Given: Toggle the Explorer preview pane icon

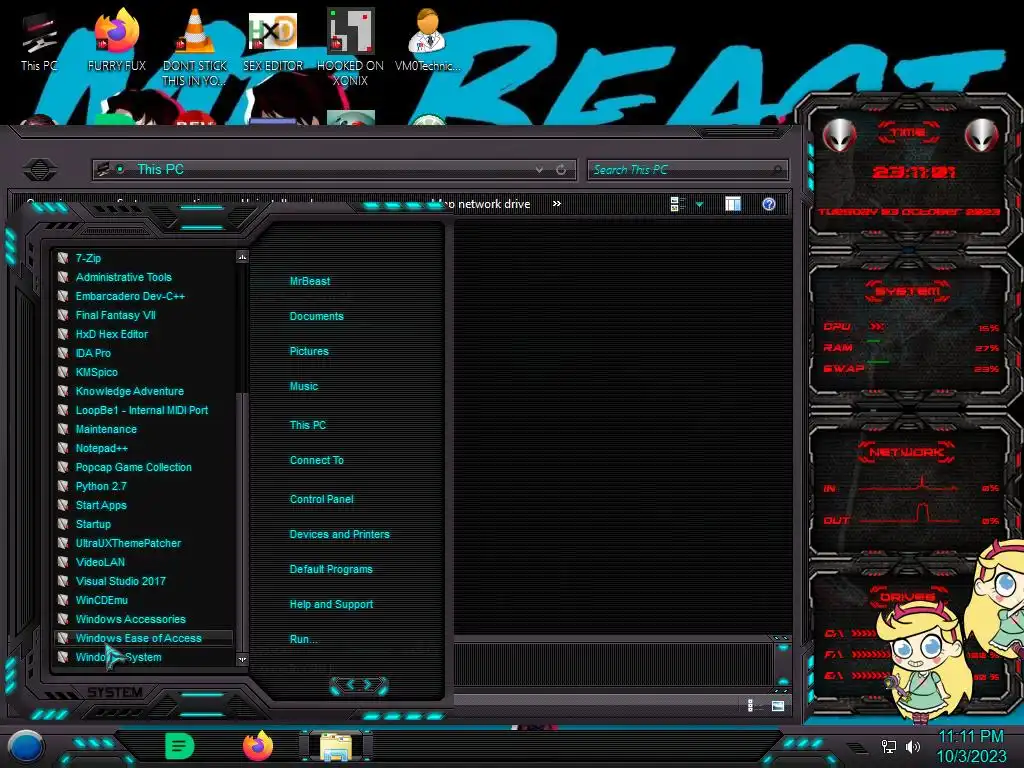Looking at the screenshot, I should click(733, 204).
